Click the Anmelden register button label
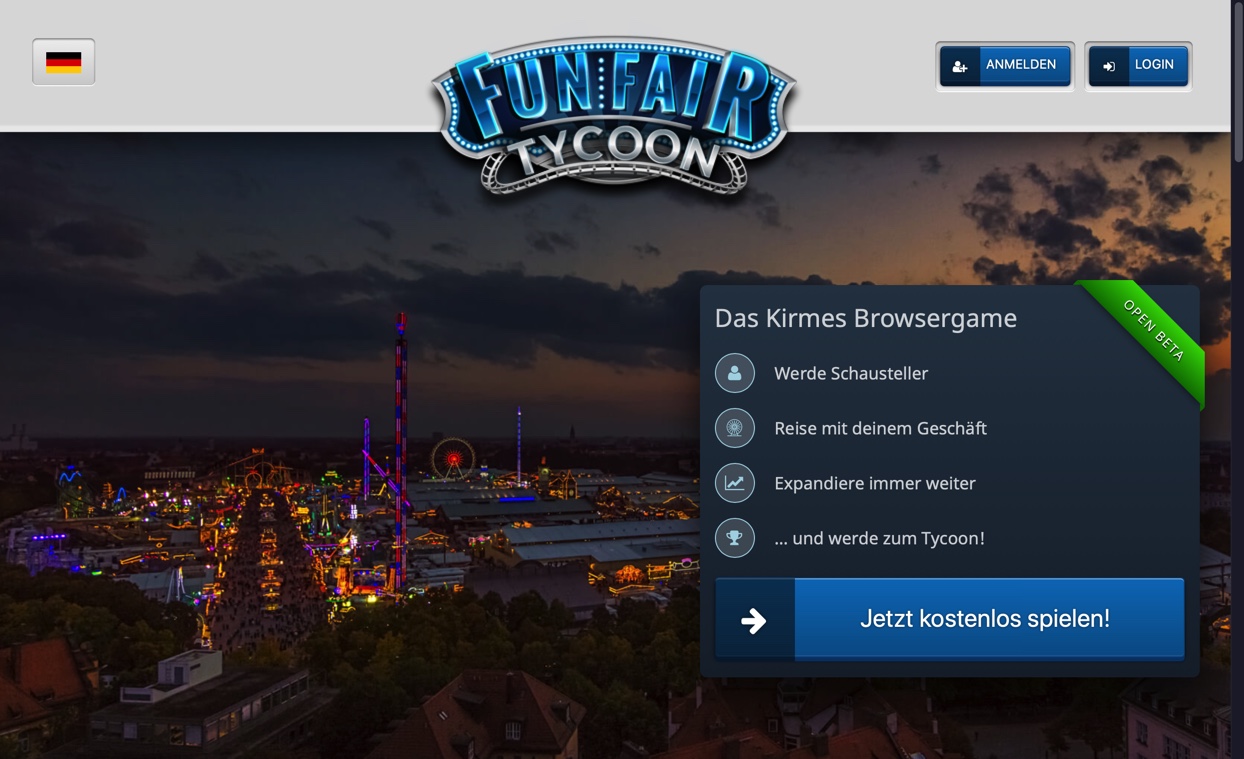This screenshot has height=759, width=1244. 1021,64
